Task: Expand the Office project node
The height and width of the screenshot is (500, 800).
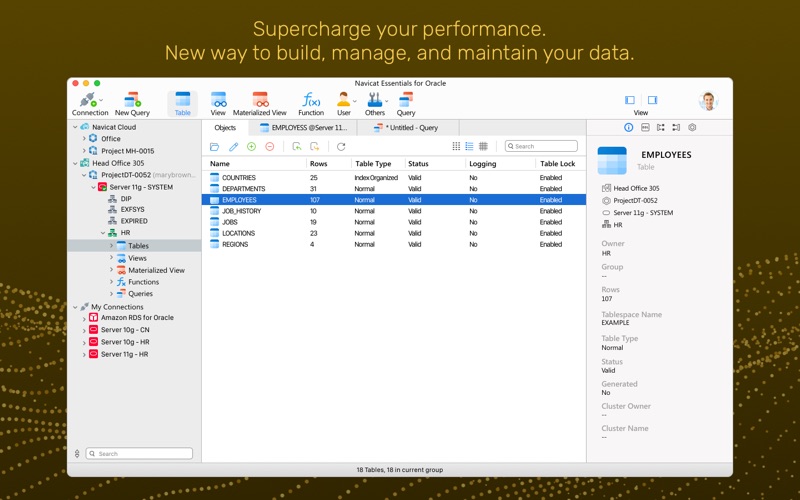Action: tap(84, 139)
